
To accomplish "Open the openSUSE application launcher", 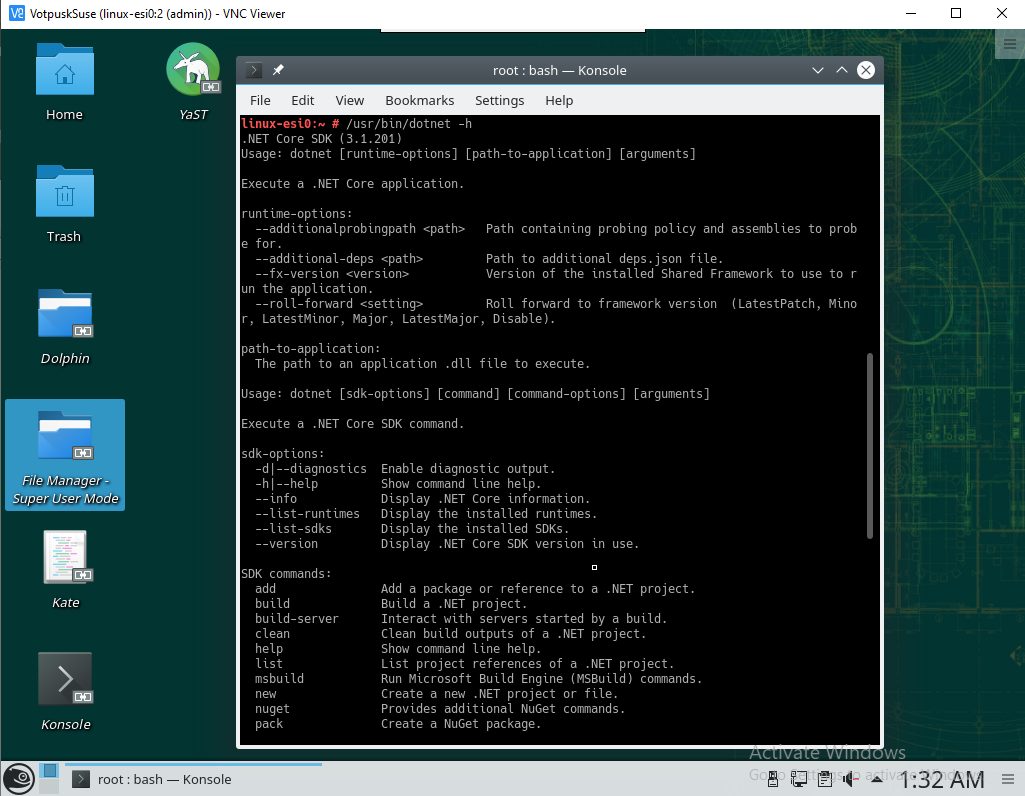I will click(x=19, y=778).
